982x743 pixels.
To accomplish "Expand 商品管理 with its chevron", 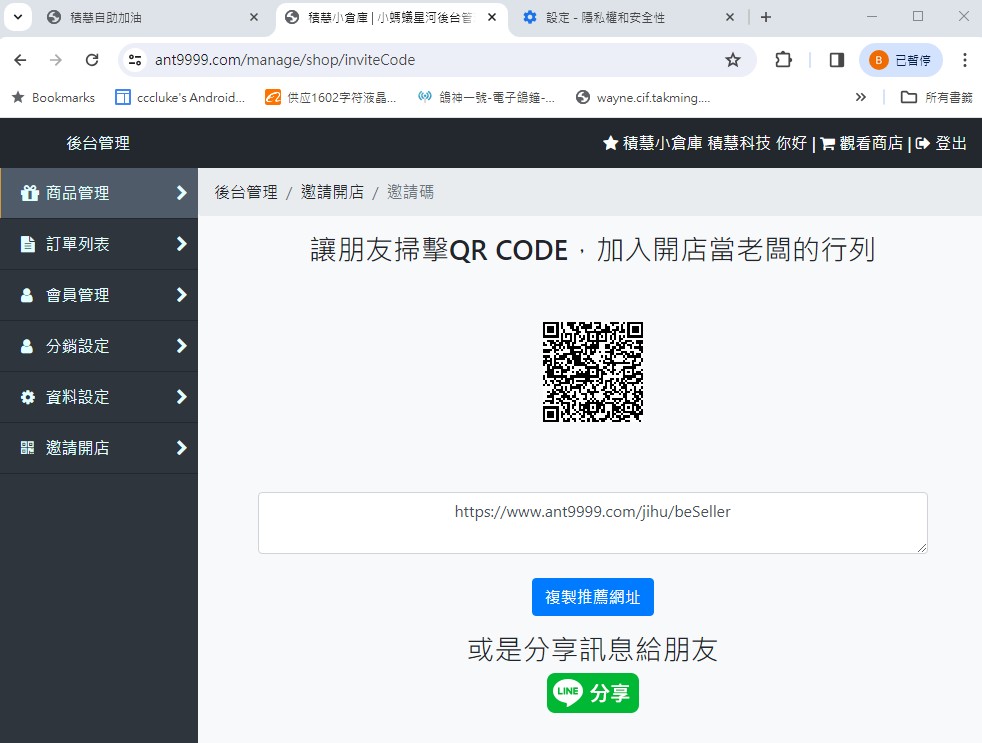I will [x=182, y=193].
